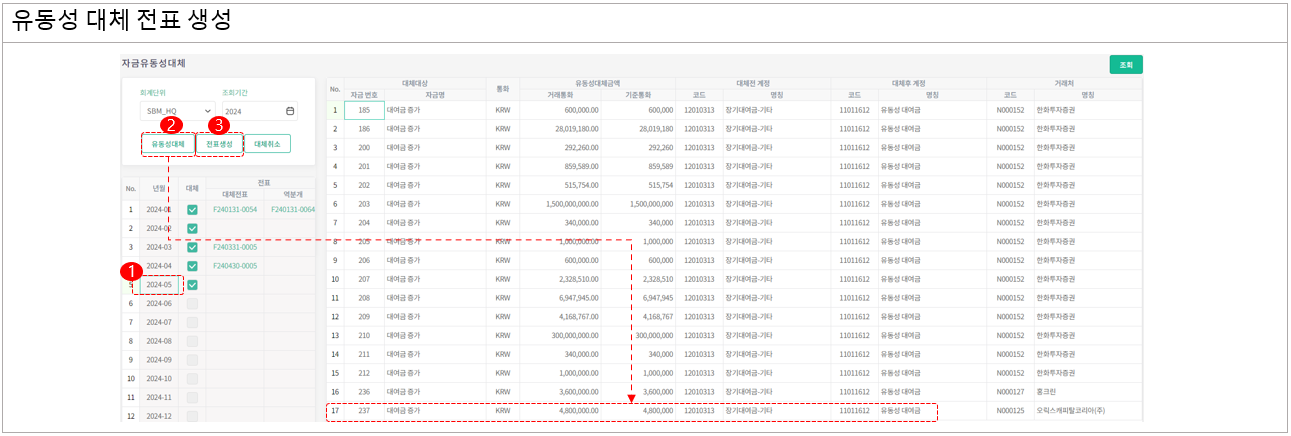Open the calendar icon in 조회기간 field
The height and width of the screenshot is (436, 1291).
tap(290, 111)
